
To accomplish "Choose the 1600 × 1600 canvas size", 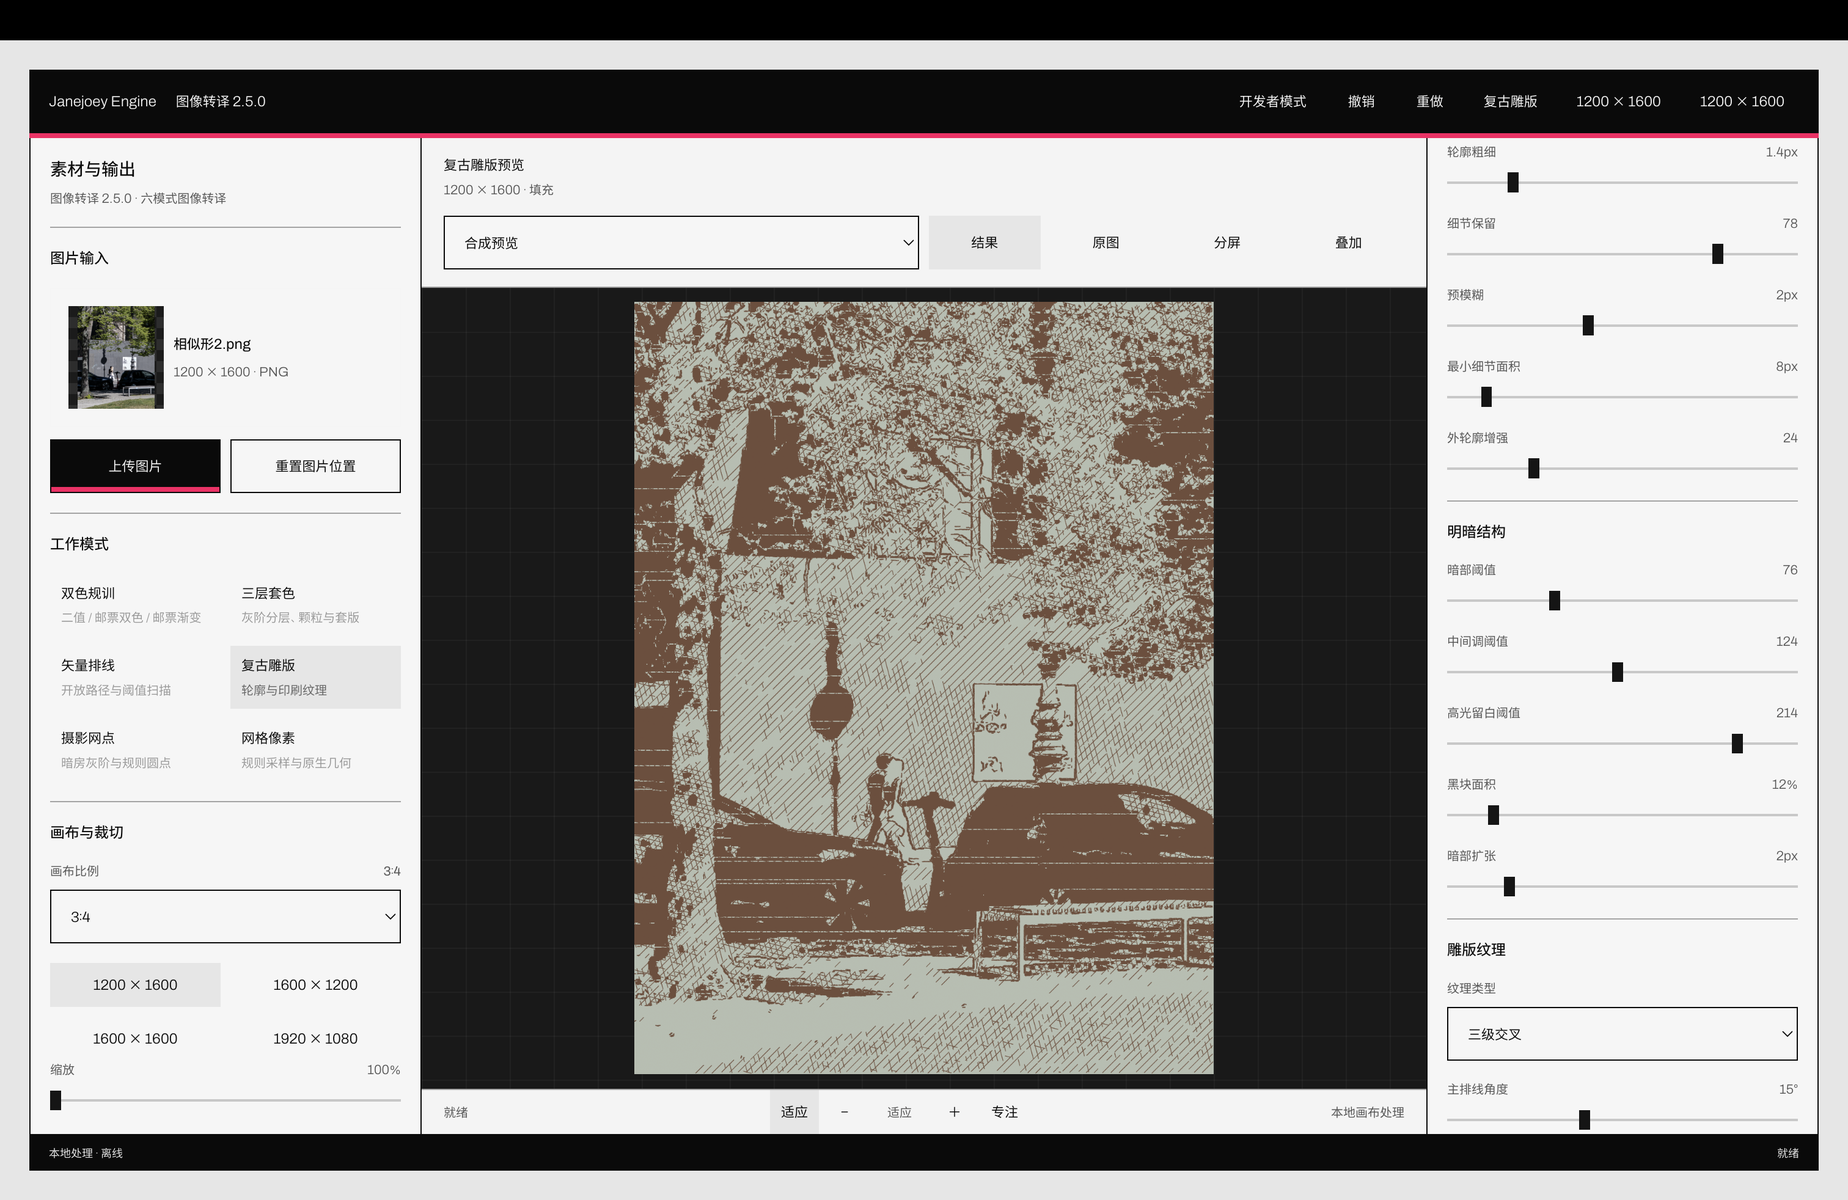I will coord(135,1039).
